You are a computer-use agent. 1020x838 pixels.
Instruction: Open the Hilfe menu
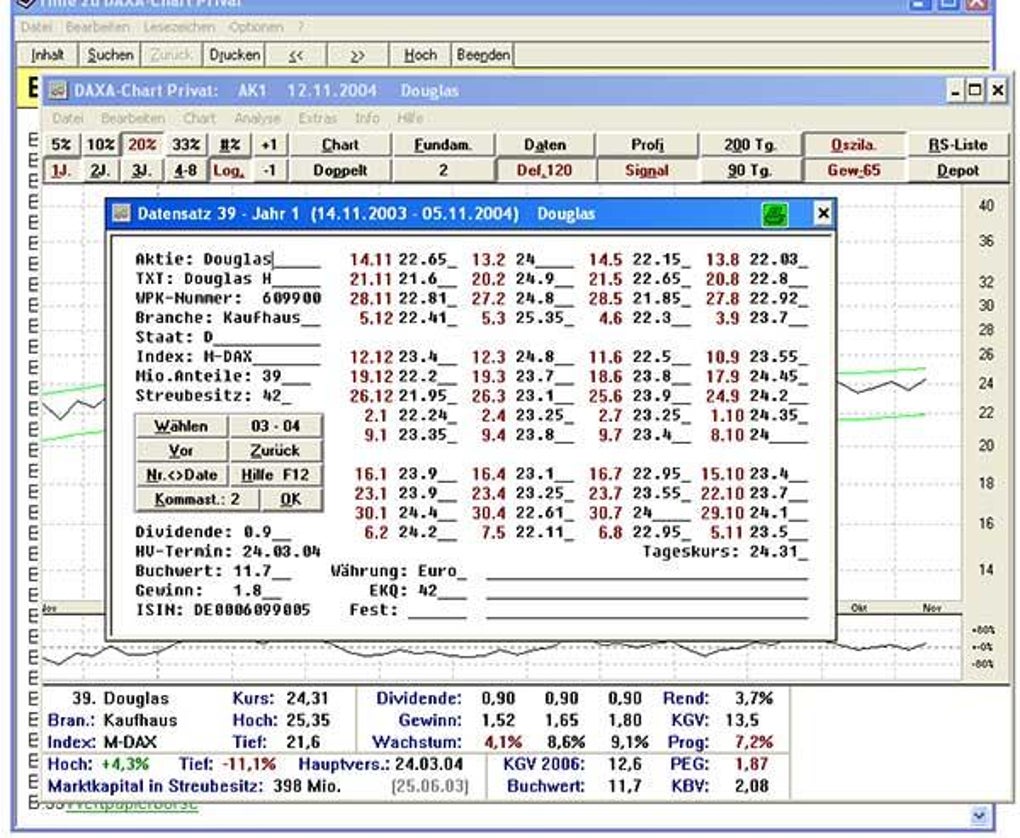pyautogui.click(x=410, y=118)
